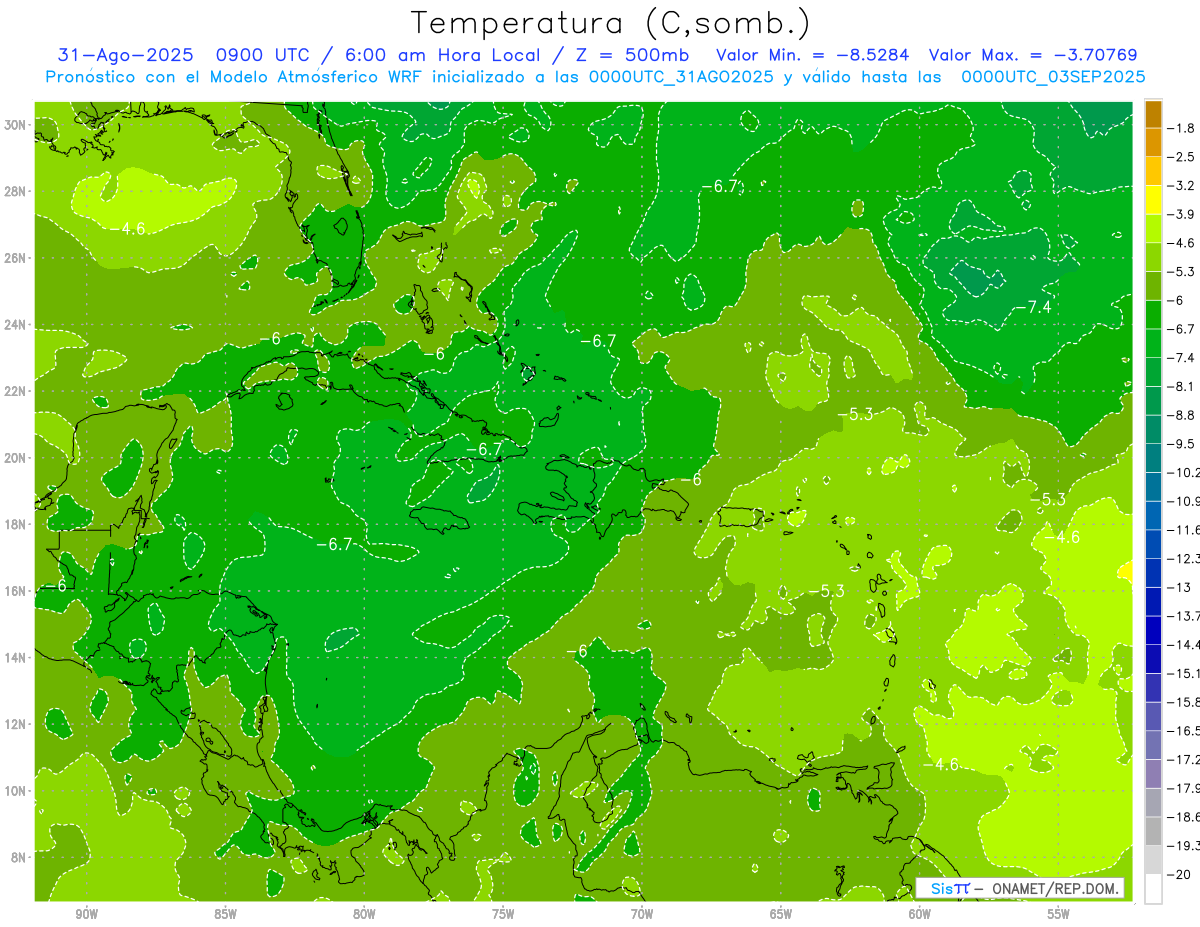Click the '-3.9' legend label
The image size is (1200, 927).
1182,214
